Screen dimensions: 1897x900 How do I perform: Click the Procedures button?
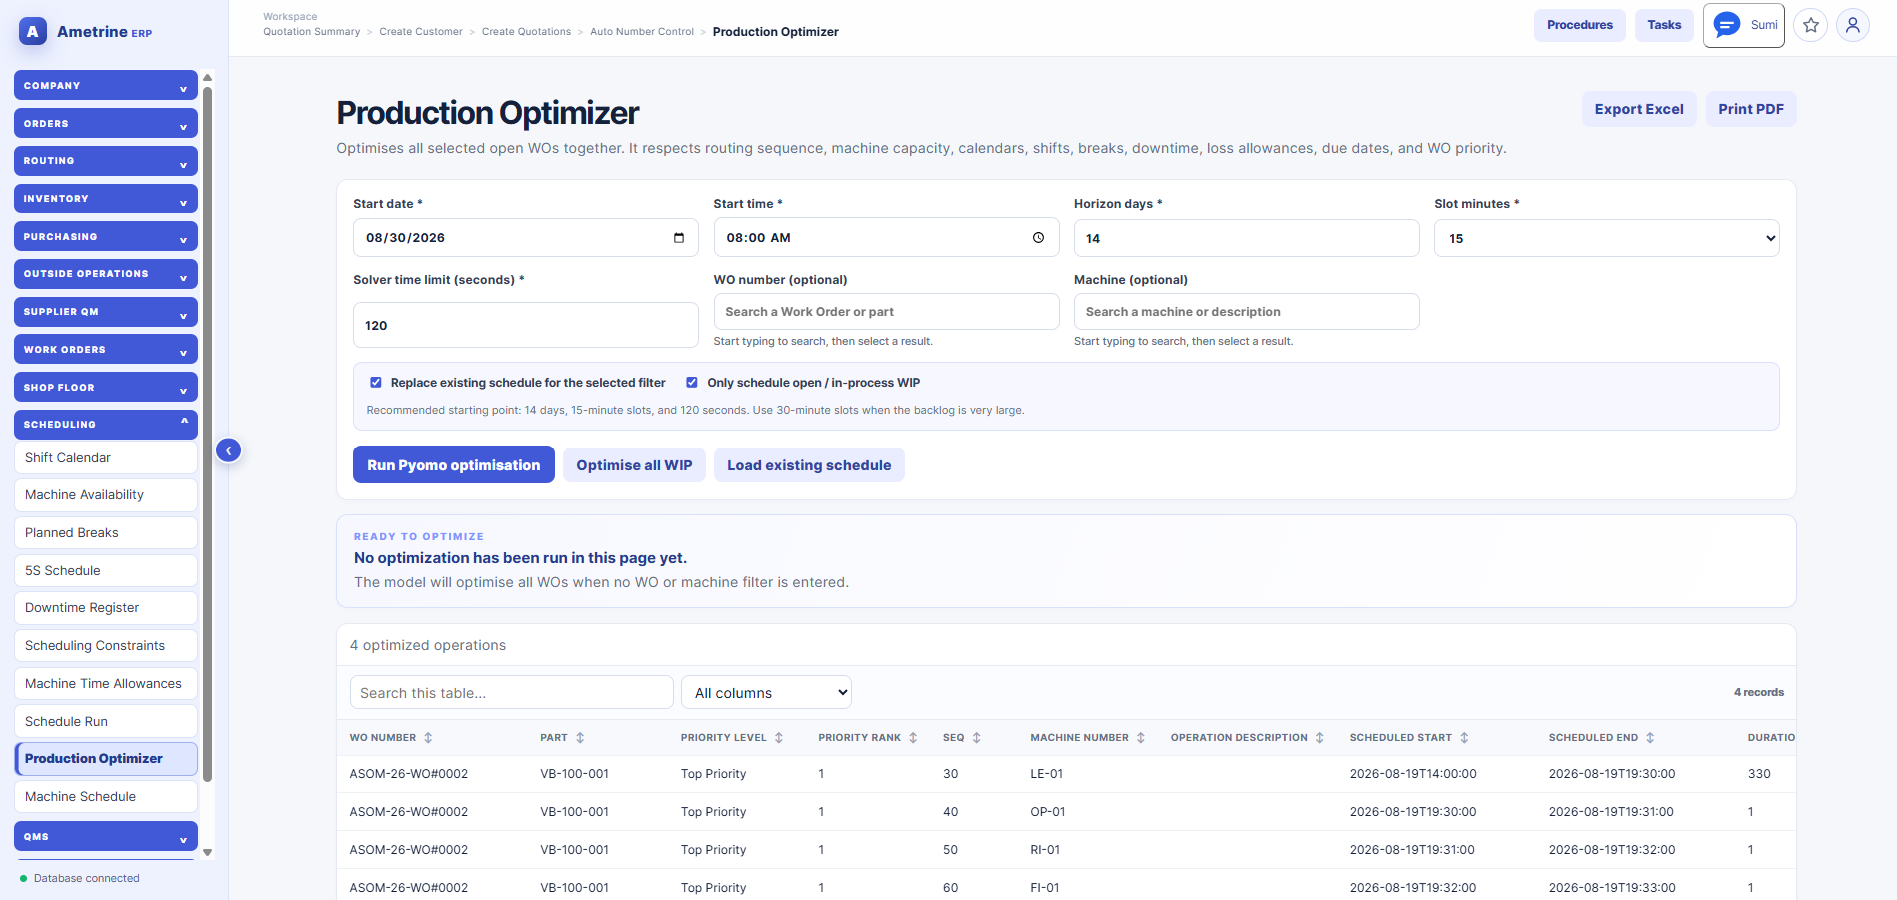point(1580,25)
